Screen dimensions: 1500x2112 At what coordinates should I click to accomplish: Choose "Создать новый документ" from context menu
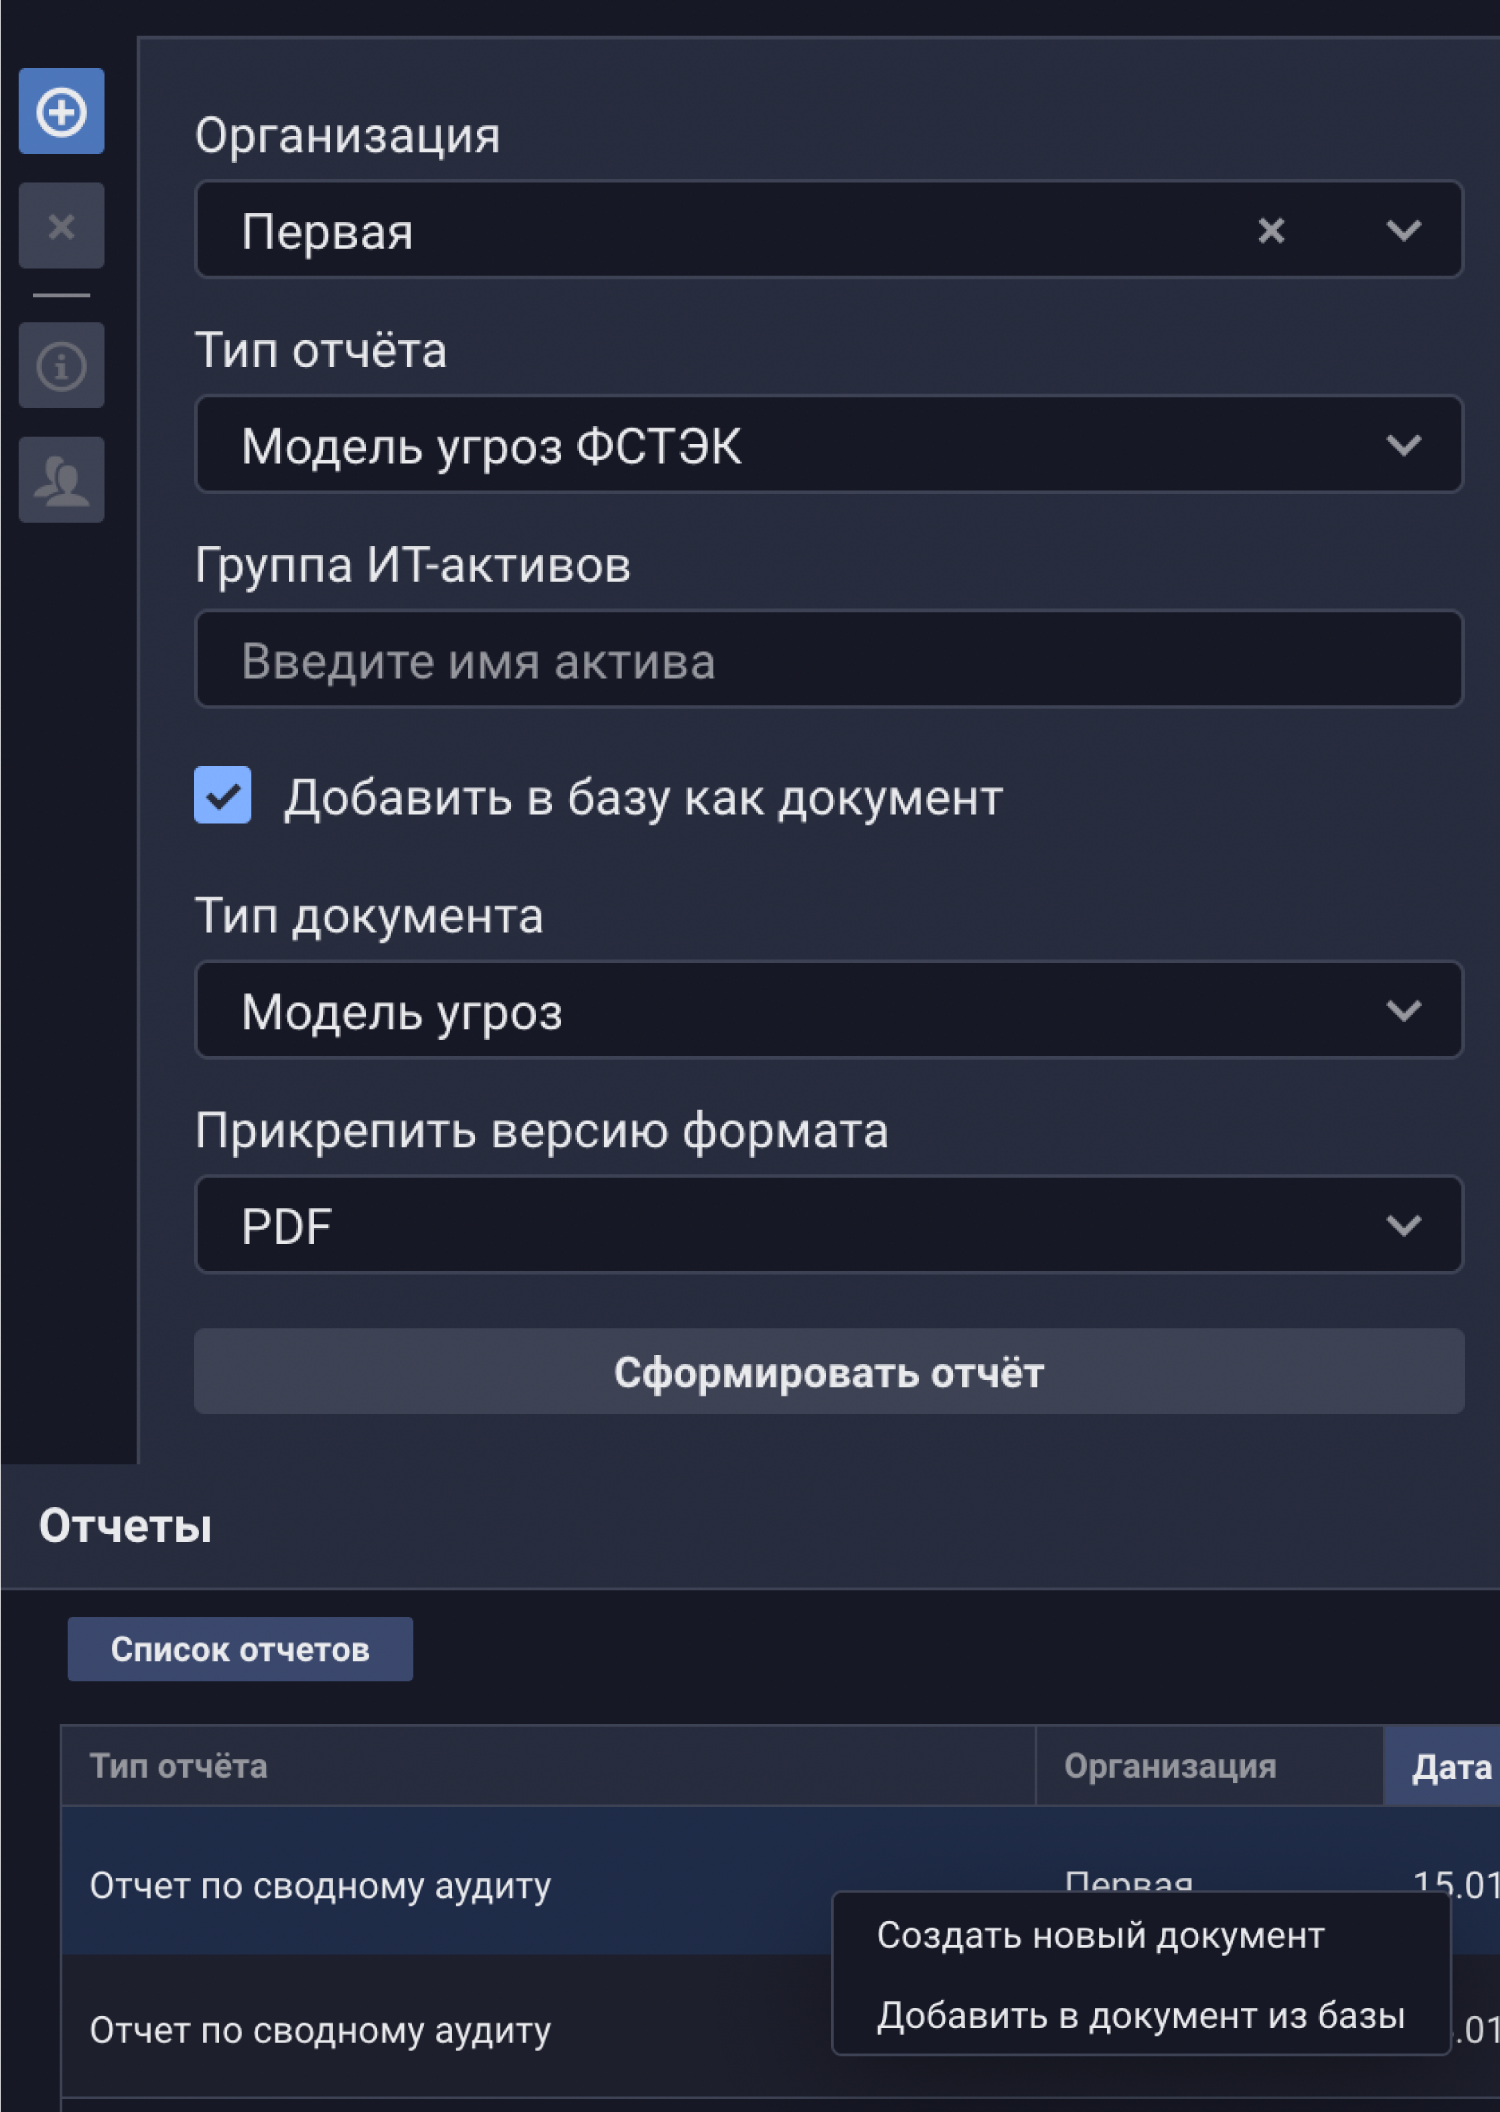pyautogui.click(x=1100, y=1936)
